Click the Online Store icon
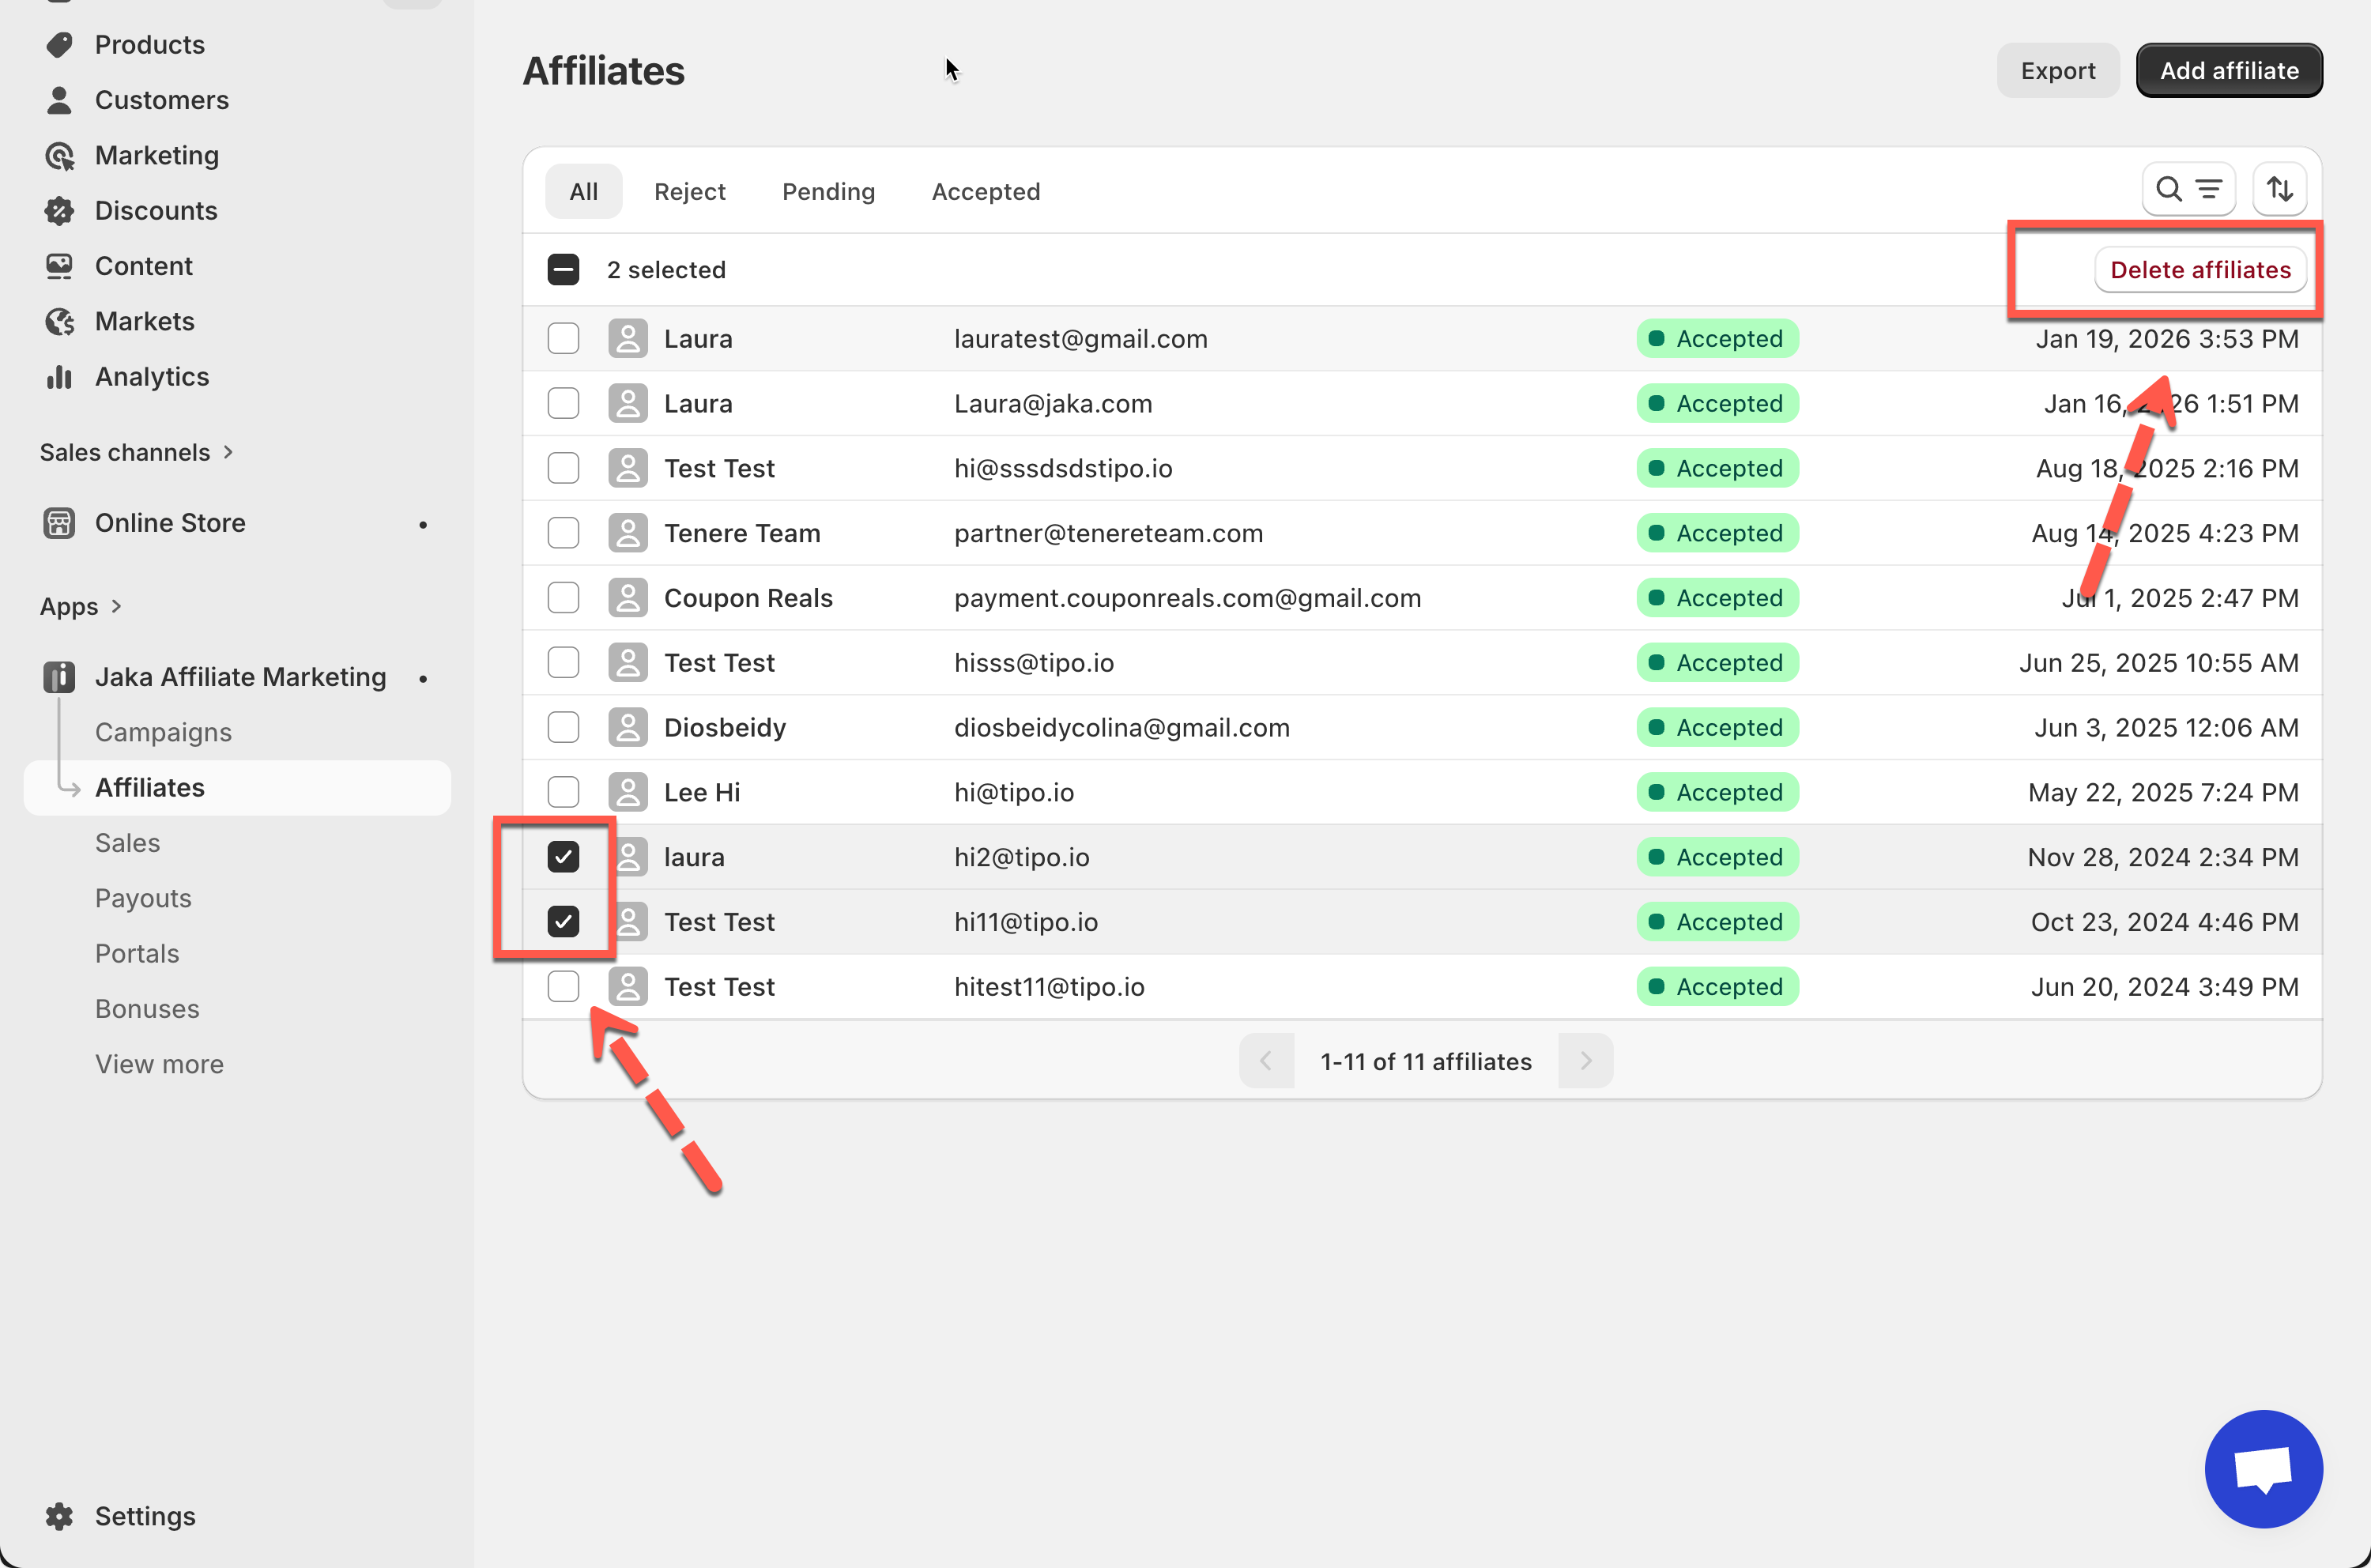Image resolution: width=2371 pixels, height=1568 pixels. click(x=59, y=523)
